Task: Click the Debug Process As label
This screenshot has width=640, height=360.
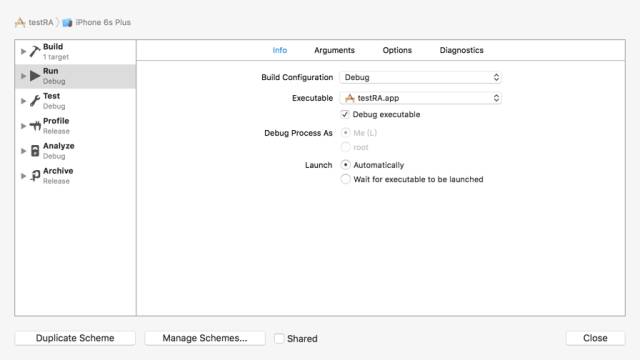Action: pos(298,133)
